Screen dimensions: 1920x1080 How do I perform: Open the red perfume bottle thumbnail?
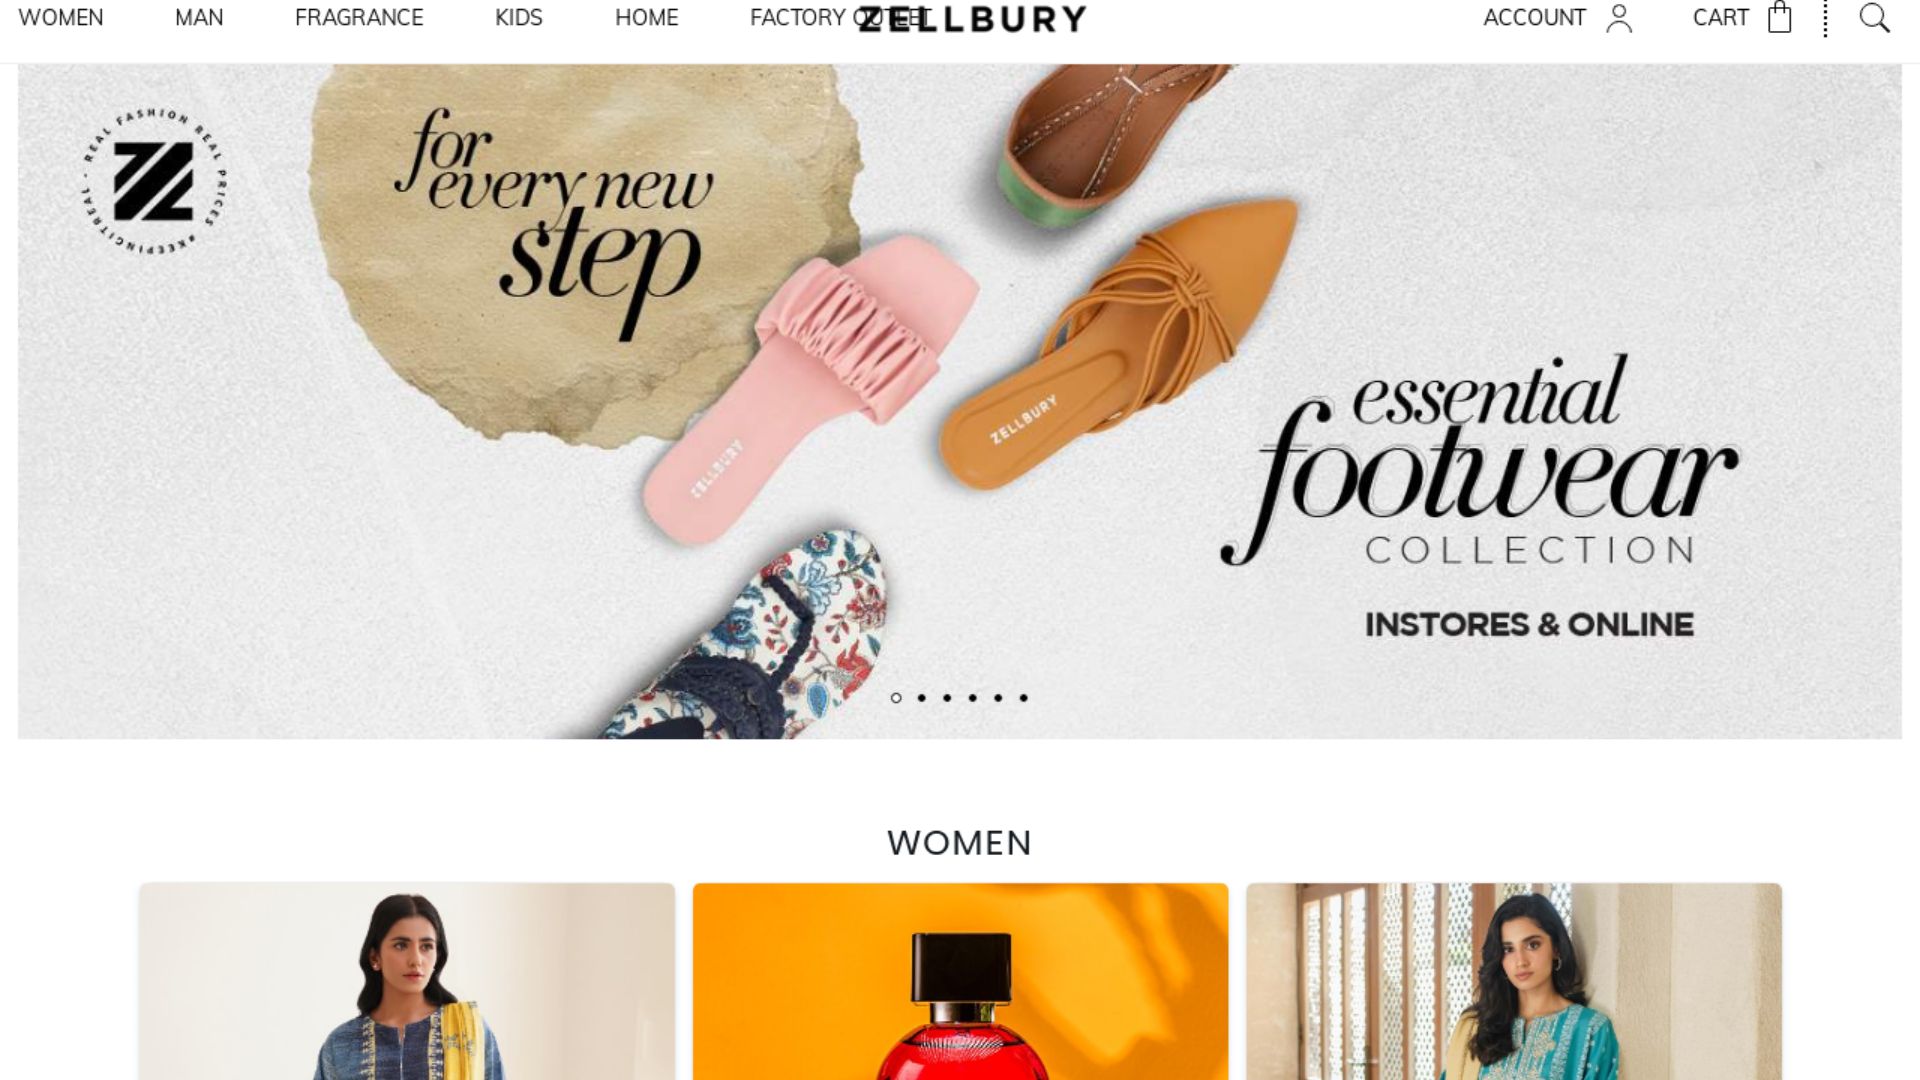[960, 981]
